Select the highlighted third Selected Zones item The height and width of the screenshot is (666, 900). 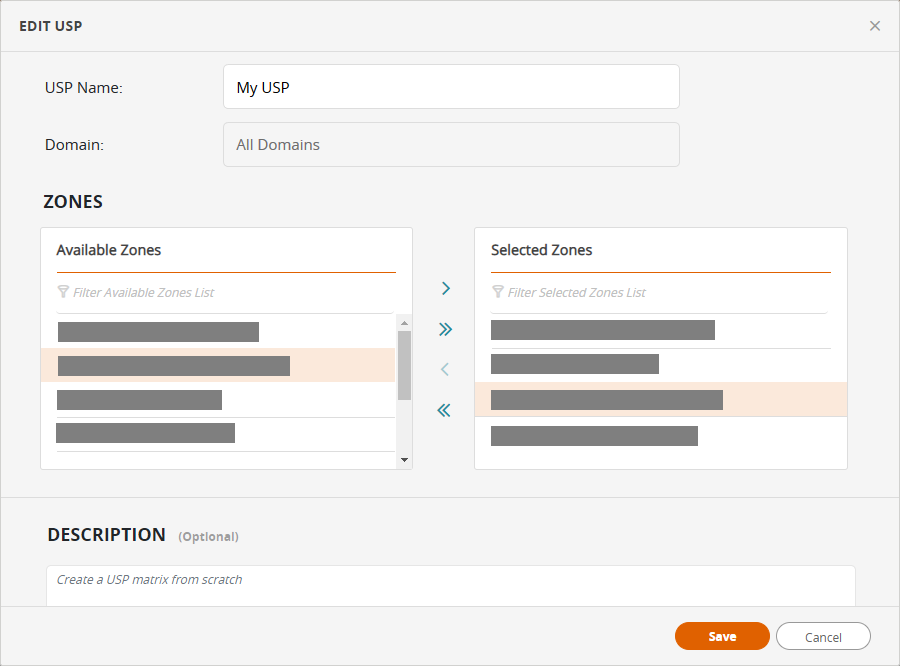[x=606, y=400]
